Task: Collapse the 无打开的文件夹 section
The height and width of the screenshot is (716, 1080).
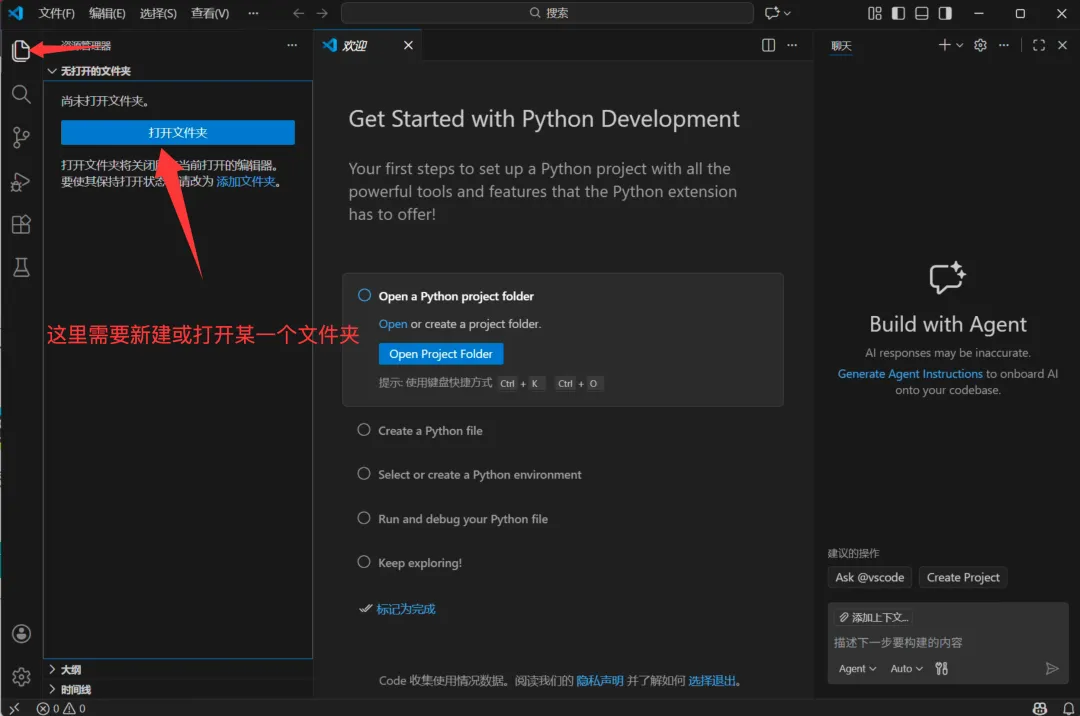Action: click(178, 71)
